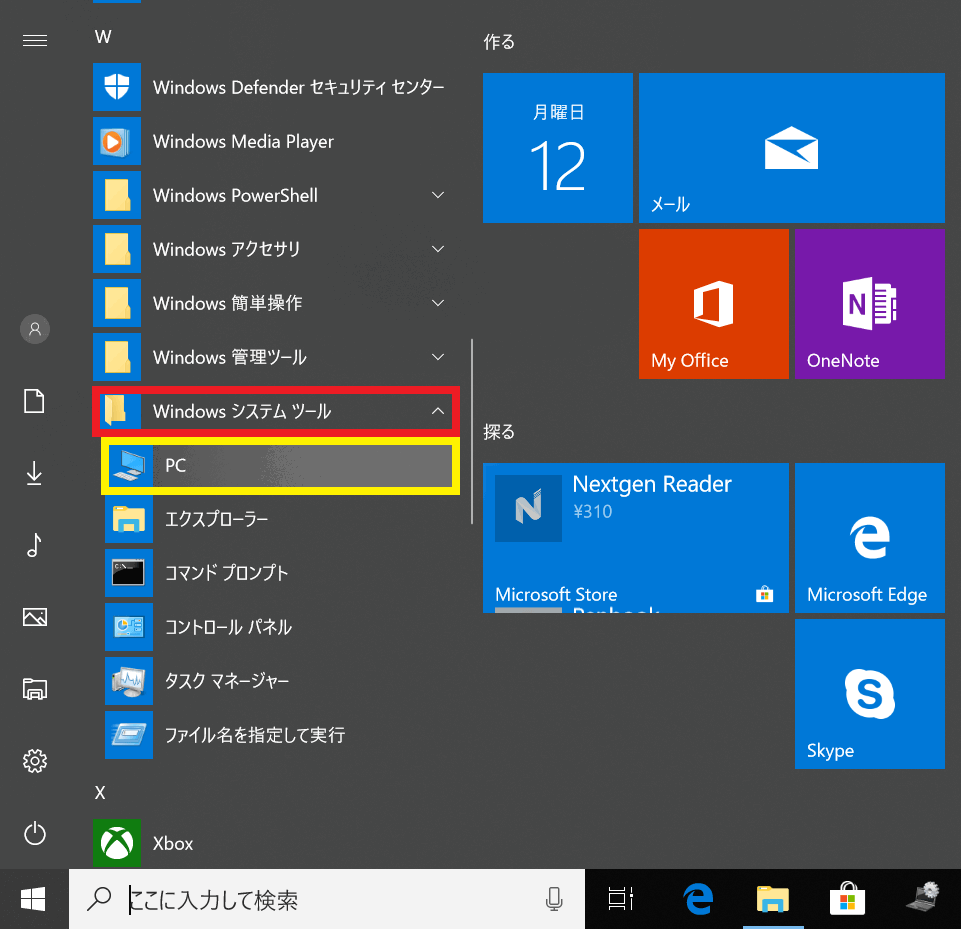Viewport: 961px width, 929px height.
Task: Open the タスク マネージャー icon
Action: pos(129,681)
